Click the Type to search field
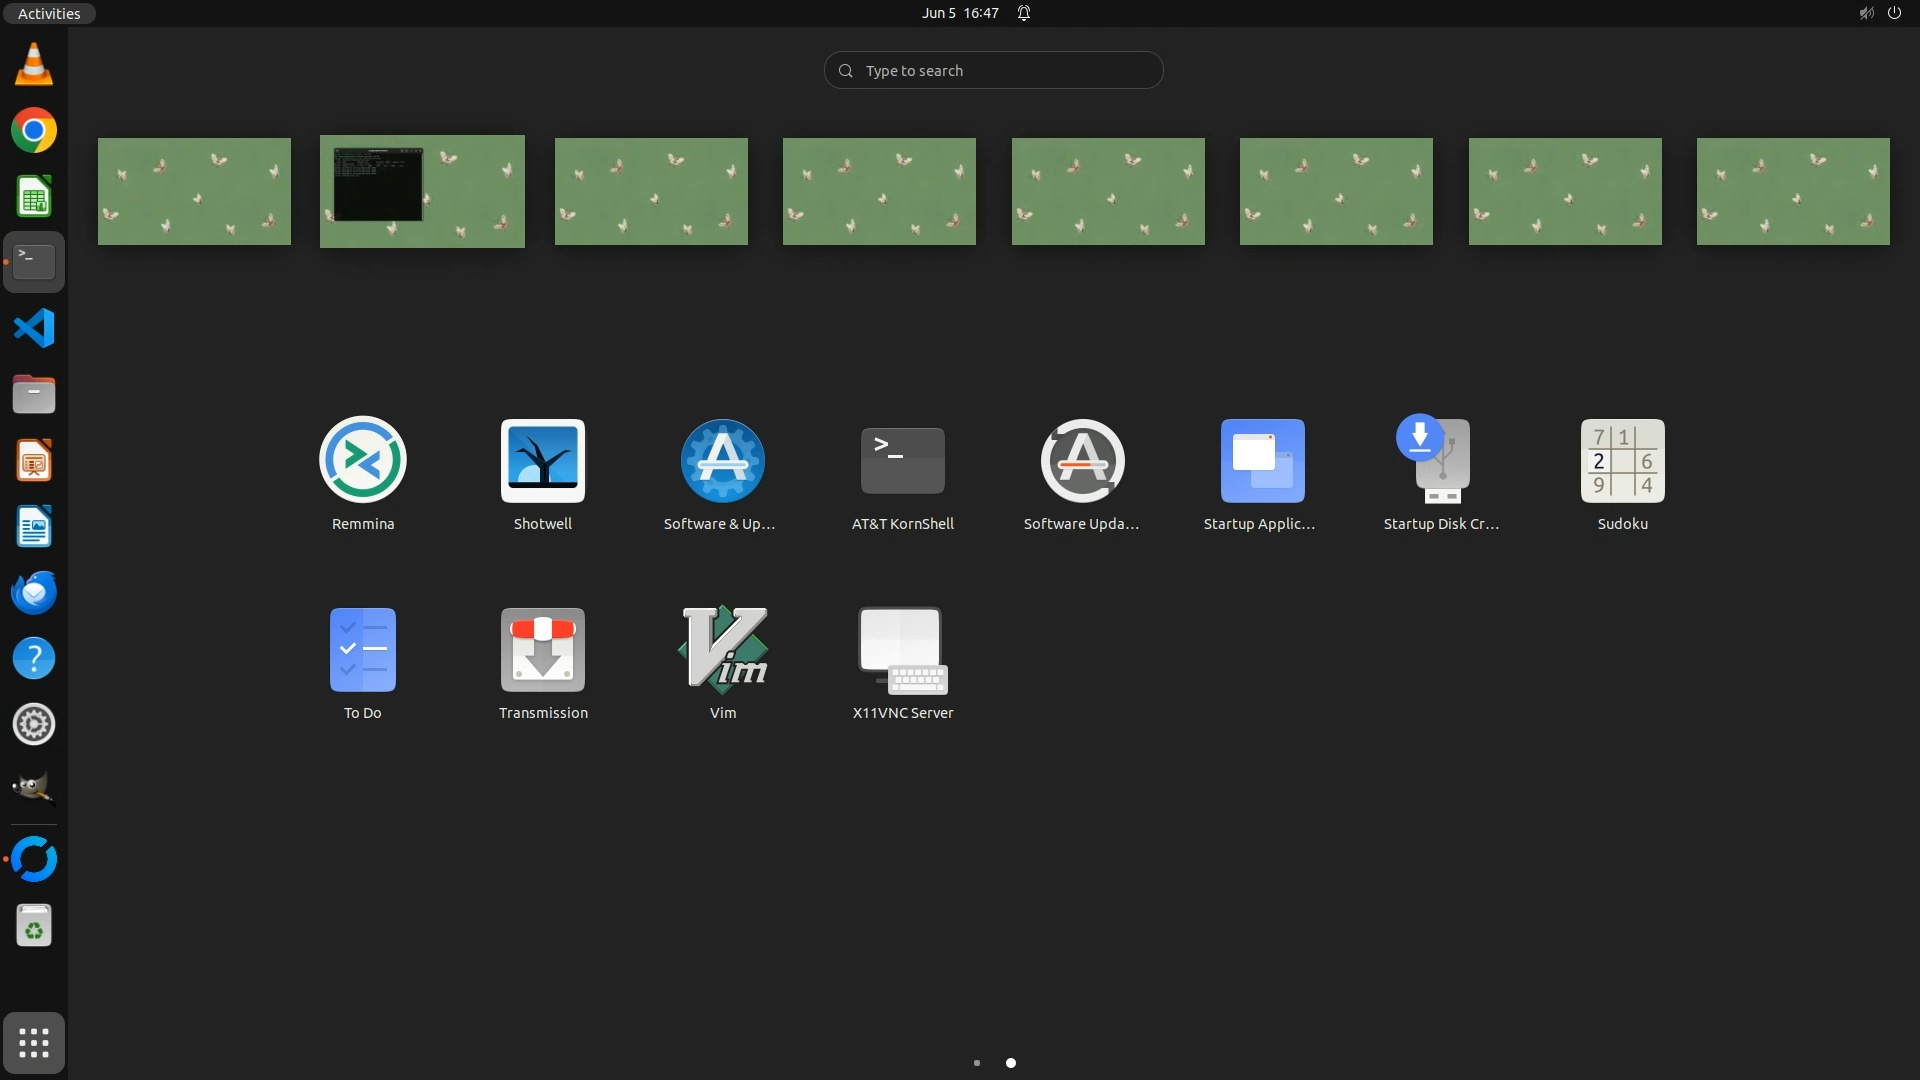The height and width of the screenshot is (1080, 1920). (x=993, y=71)
